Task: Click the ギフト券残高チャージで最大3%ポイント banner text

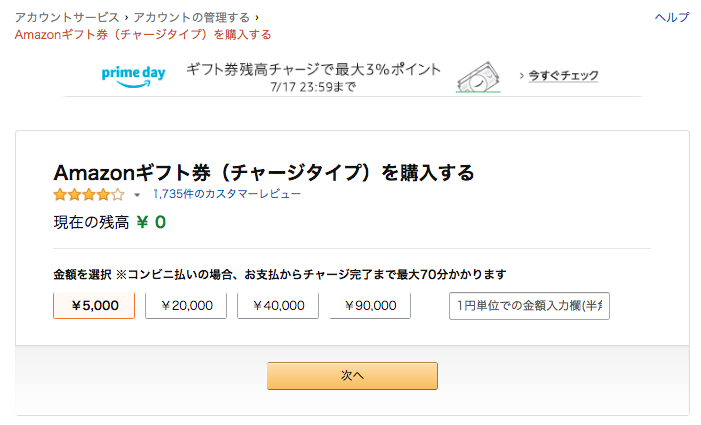Action: [313, 69]
